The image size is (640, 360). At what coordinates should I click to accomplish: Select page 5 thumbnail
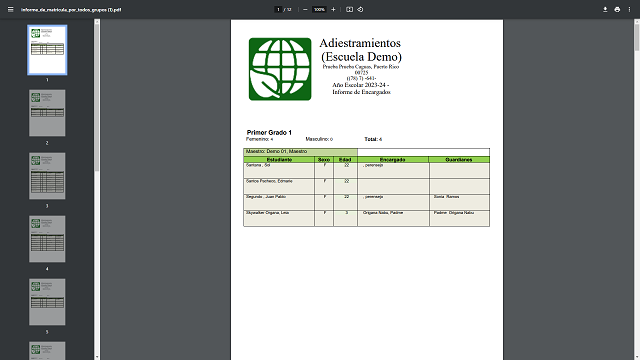coord(47,302)
